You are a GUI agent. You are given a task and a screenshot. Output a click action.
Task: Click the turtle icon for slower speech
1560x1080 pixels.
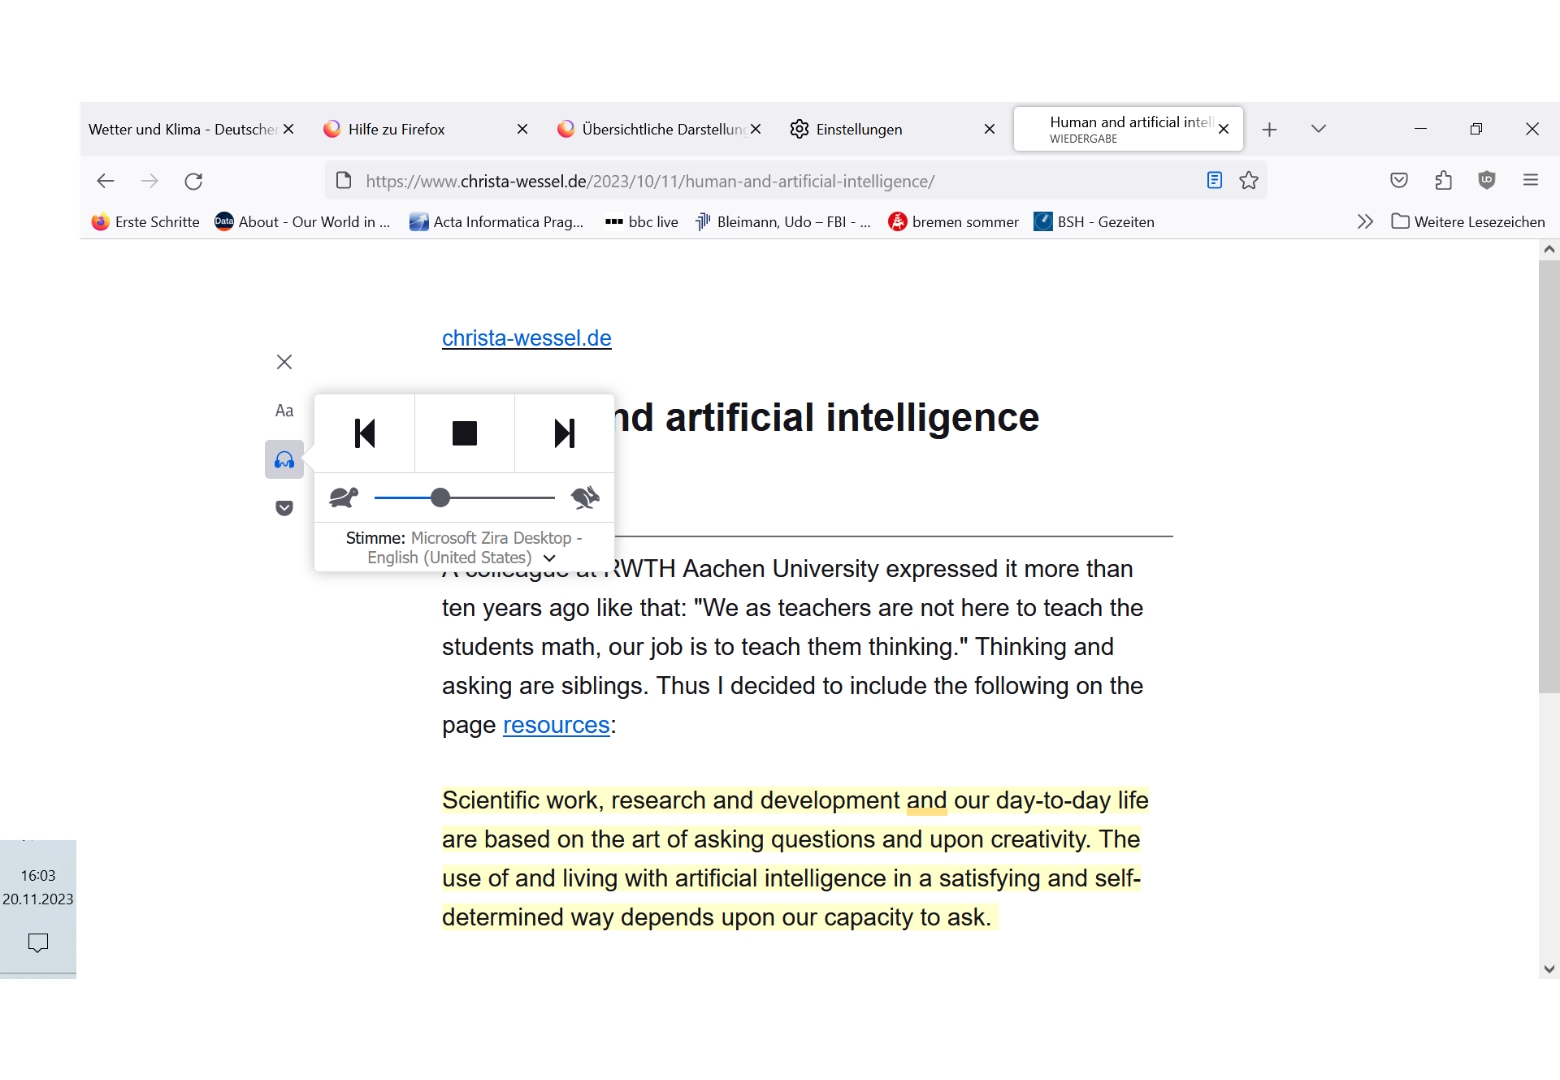coord(344,497)
